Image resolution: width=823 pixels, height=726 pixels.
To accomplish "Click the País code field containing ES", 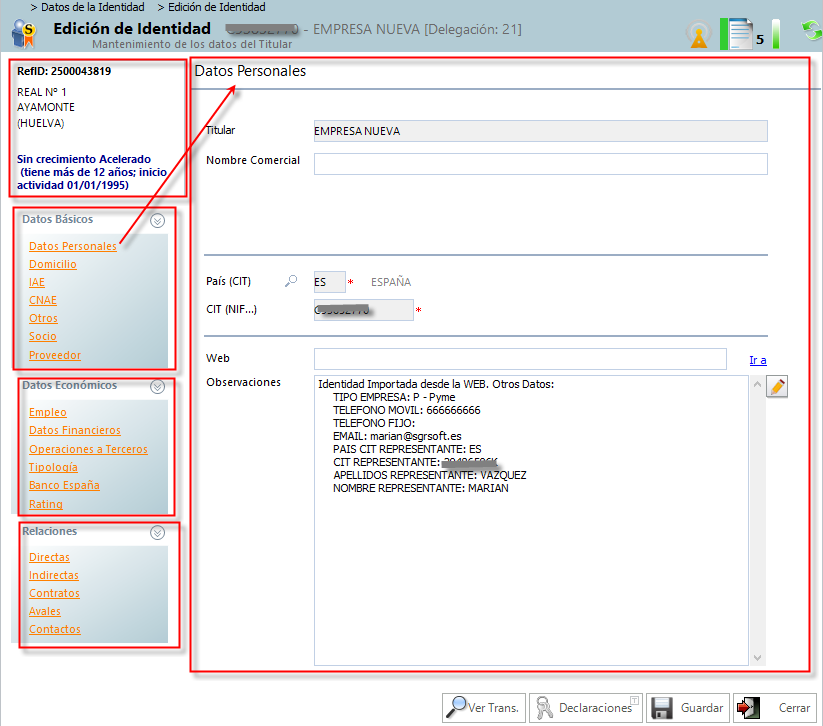I will [x=330, y=282].
